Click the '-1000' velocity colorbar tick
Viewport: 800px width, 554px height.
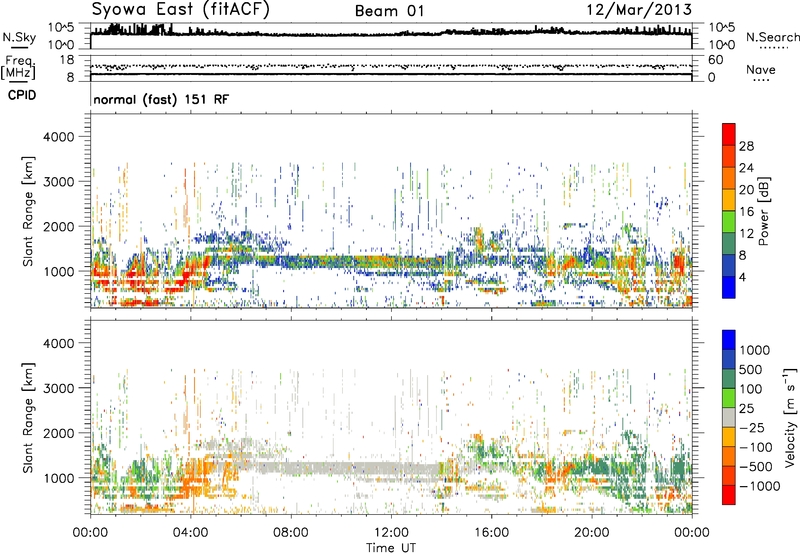(x=759, y=486)
